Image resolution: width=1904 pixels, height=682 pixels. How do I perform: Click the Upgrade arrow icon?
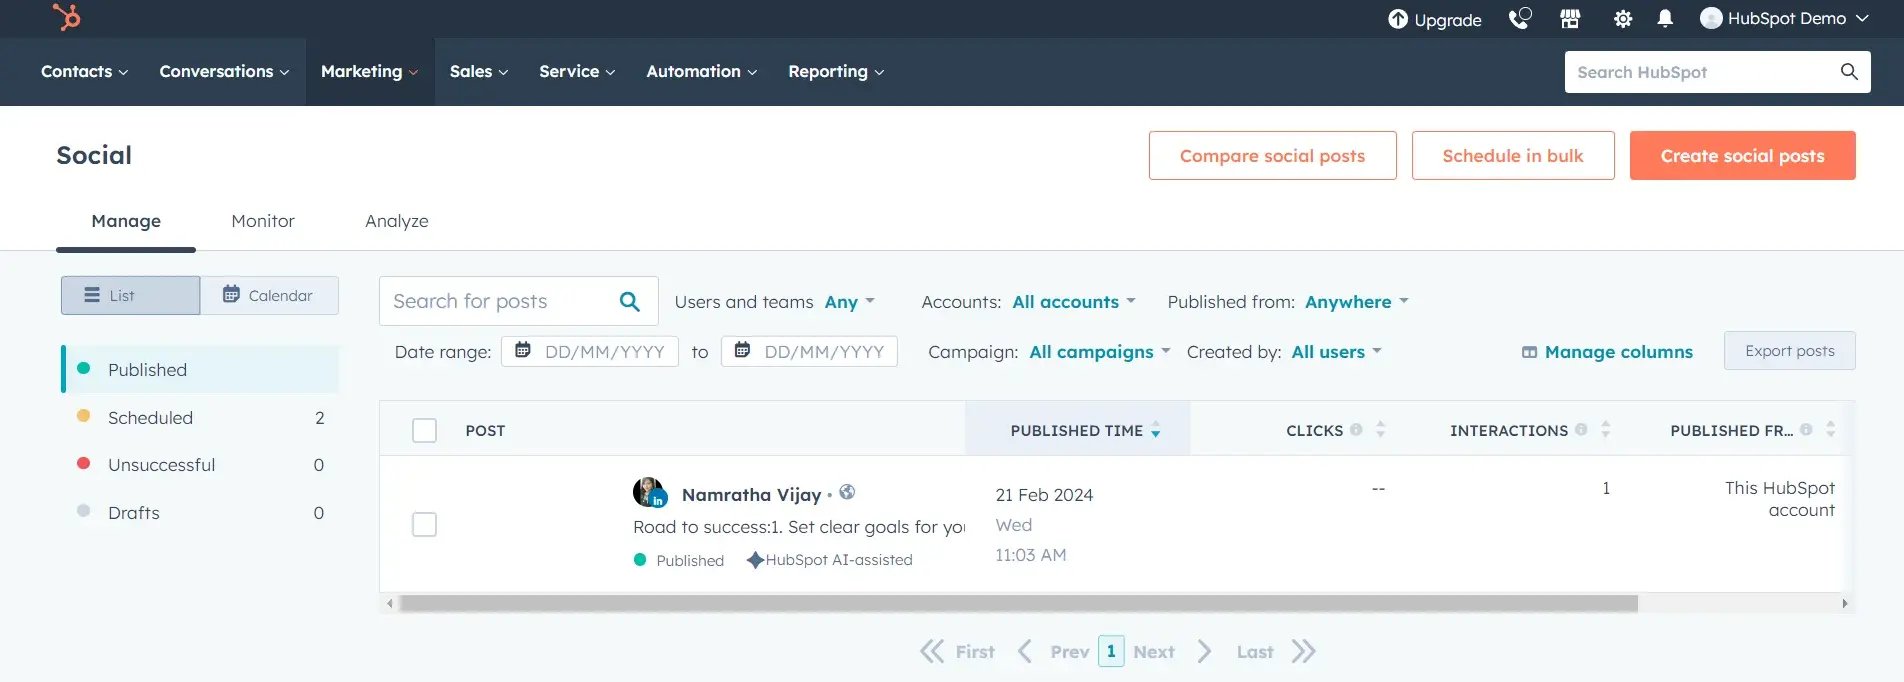click(x=1398, y=19)
